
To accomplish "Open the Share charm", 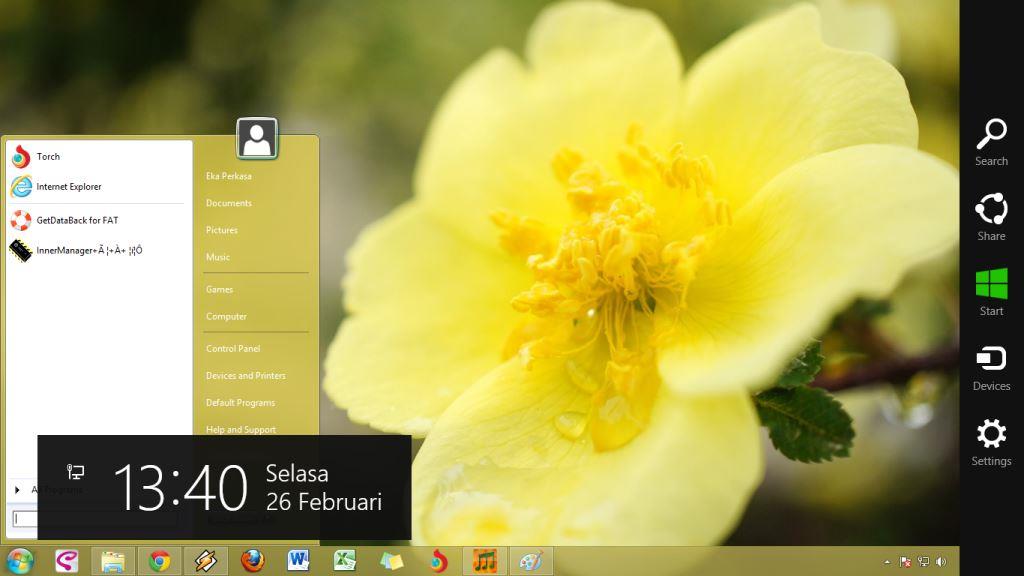I will 991,217.
